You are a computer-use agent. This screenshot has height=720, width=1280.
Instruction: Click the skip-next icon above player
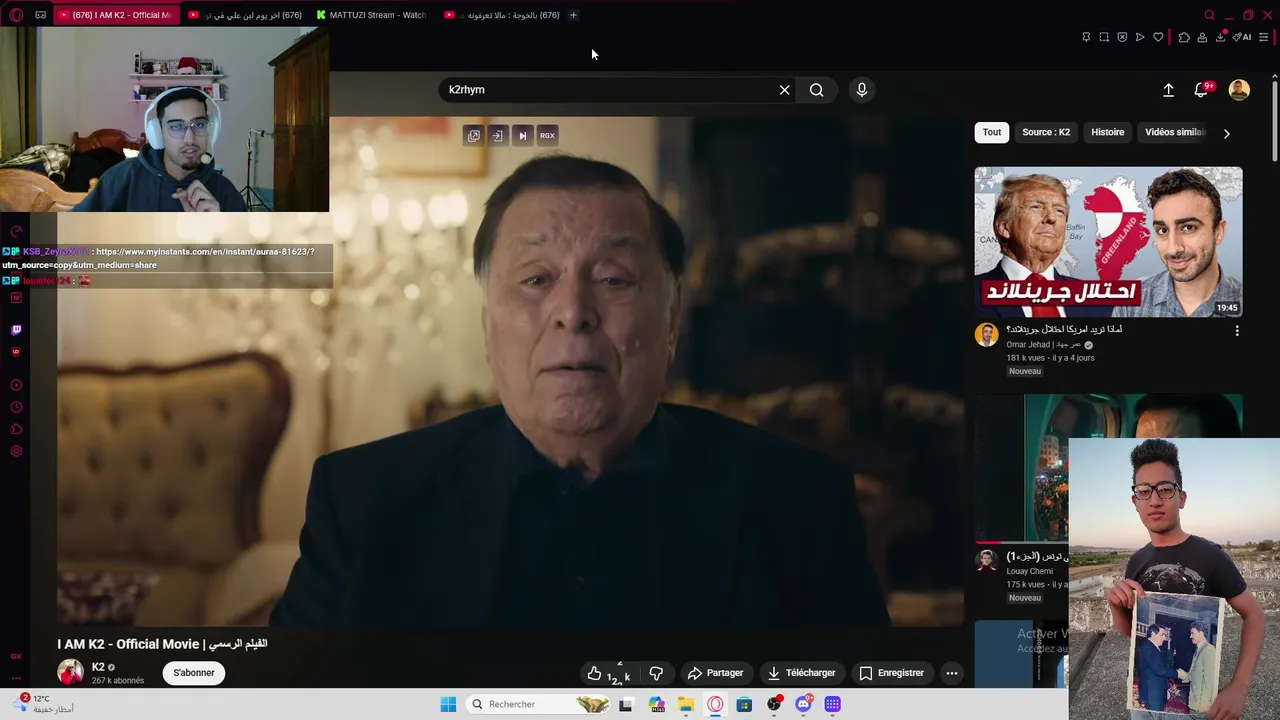pyautogui.click(x=522, y=136)
